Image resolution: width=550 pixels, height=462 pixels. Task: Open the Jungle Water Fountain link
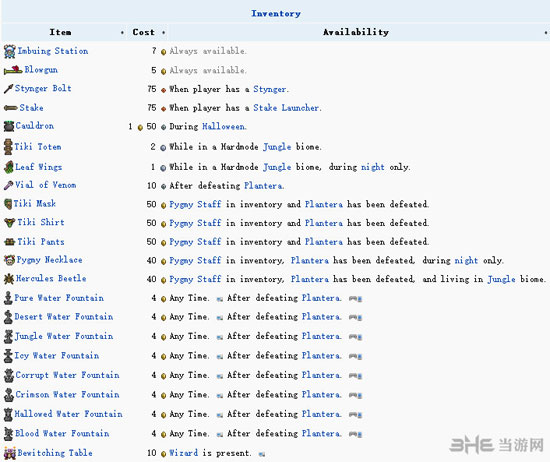pyautogui.click(x=64, y=336)
